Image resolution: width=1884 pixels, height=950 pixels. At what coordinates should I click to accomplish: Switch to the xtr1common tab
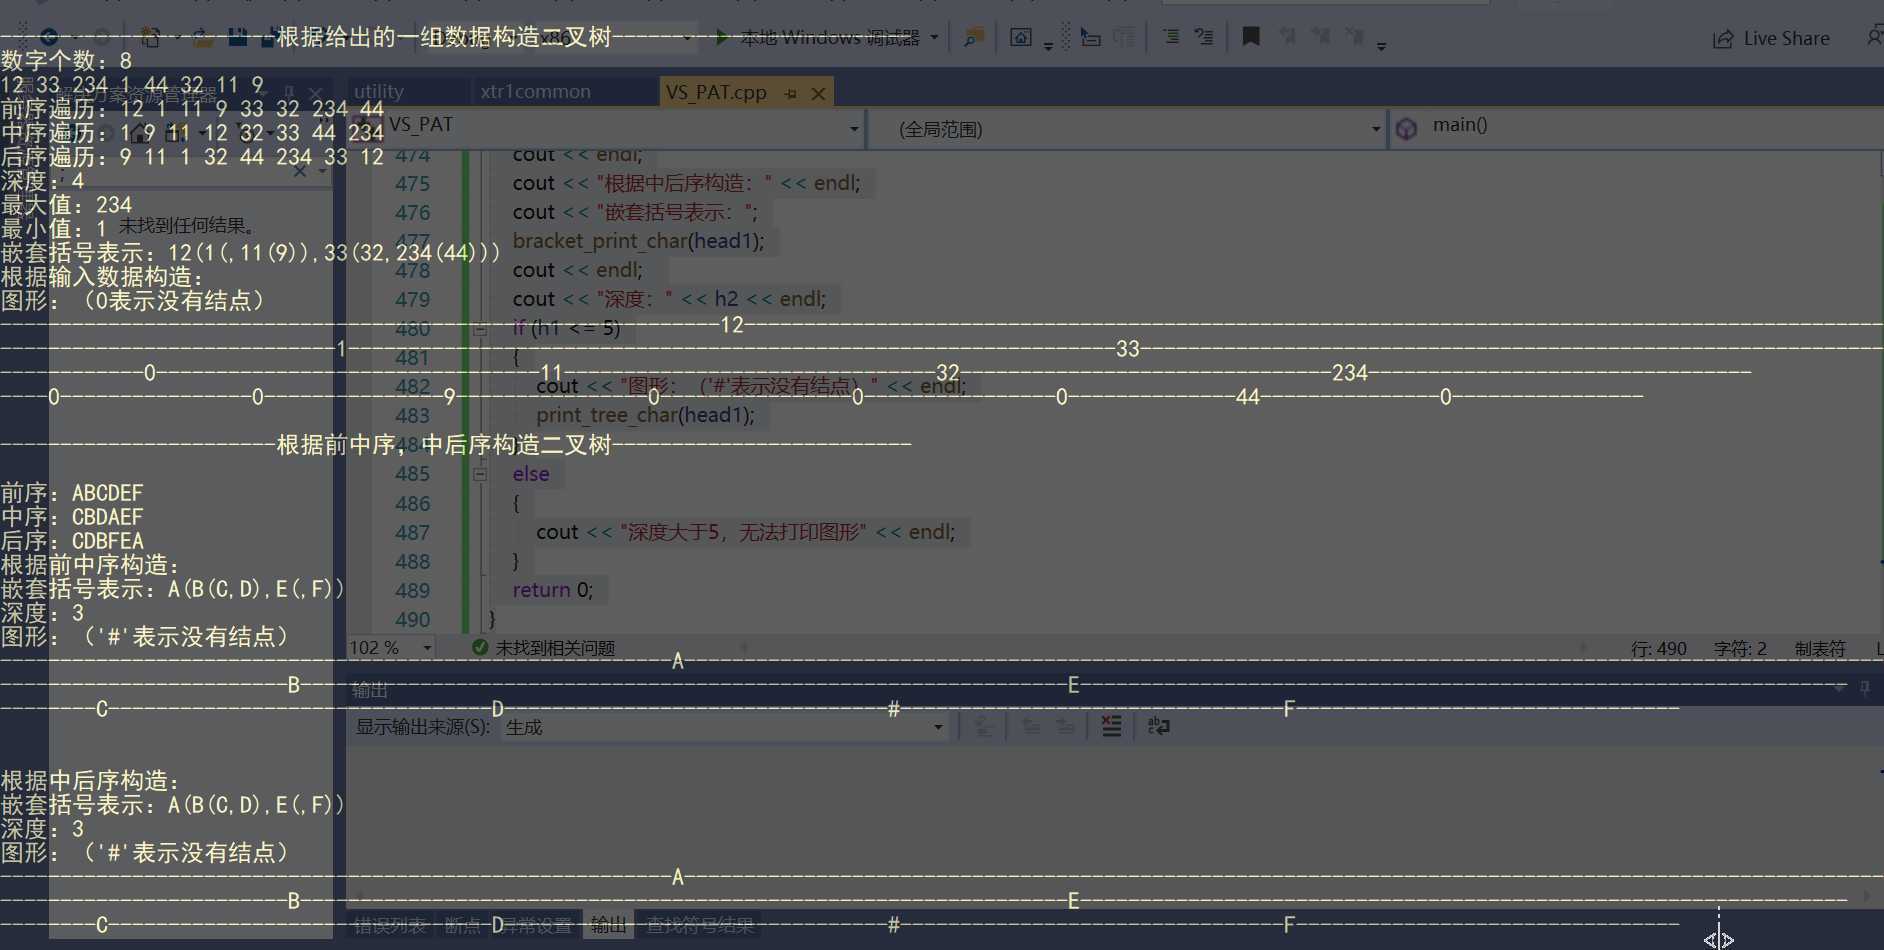pos(535,92)
